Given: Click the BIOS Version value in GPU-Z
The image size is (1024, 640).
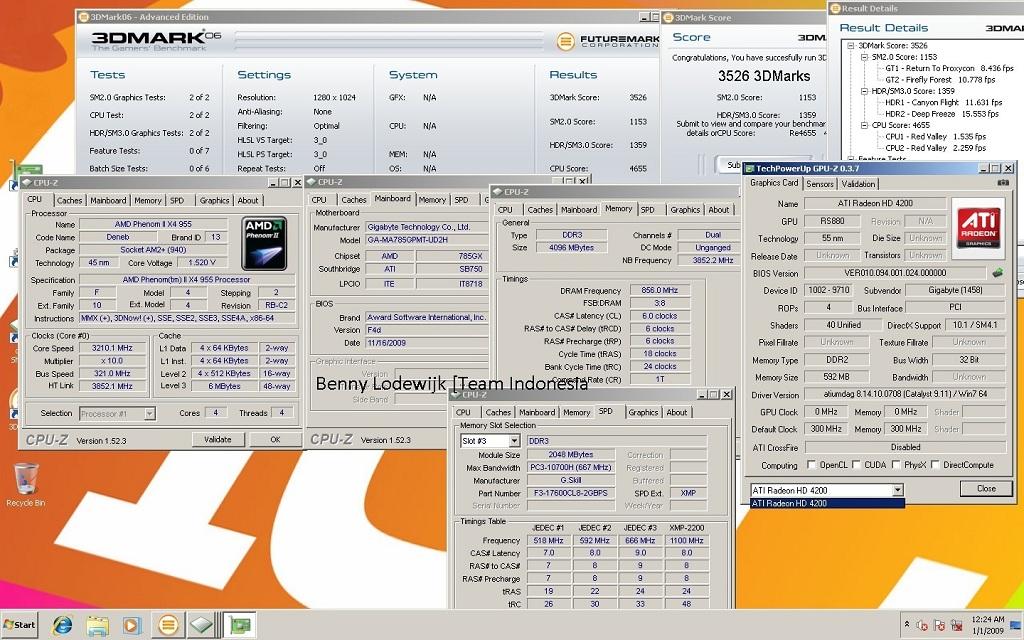Looking at the screenshot, I should pyautogui.click(x=895, y=273).
